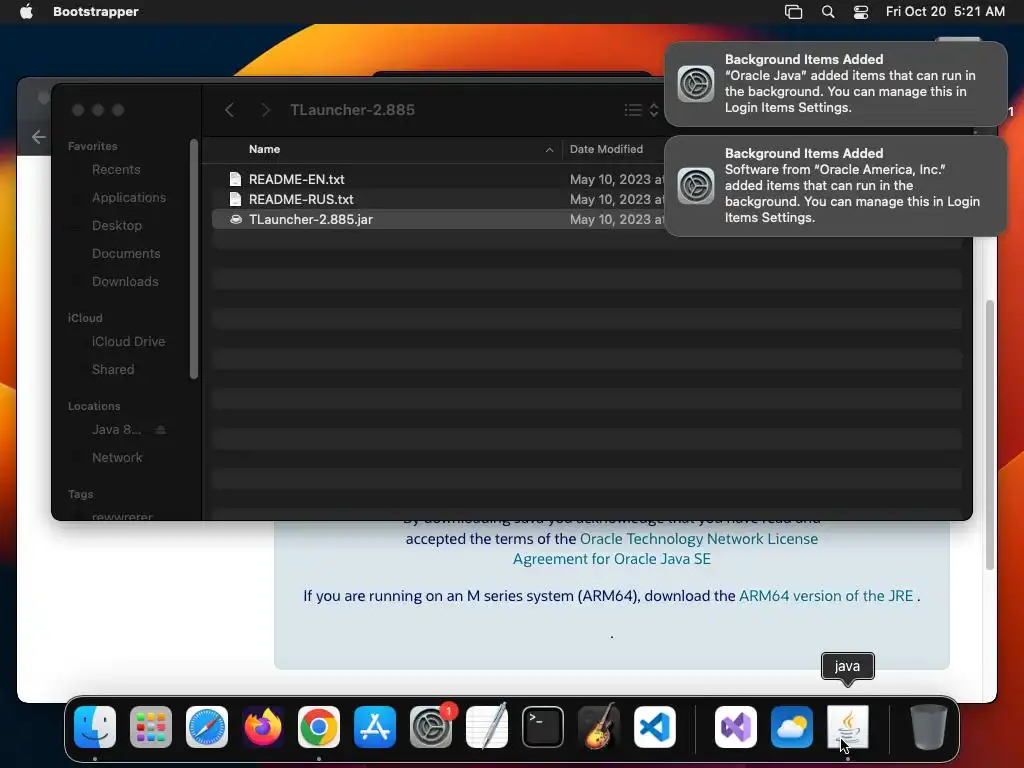Open GarageBand from the Dock
The width and height of the screenshot is (1024, 768).
(599, 727)
